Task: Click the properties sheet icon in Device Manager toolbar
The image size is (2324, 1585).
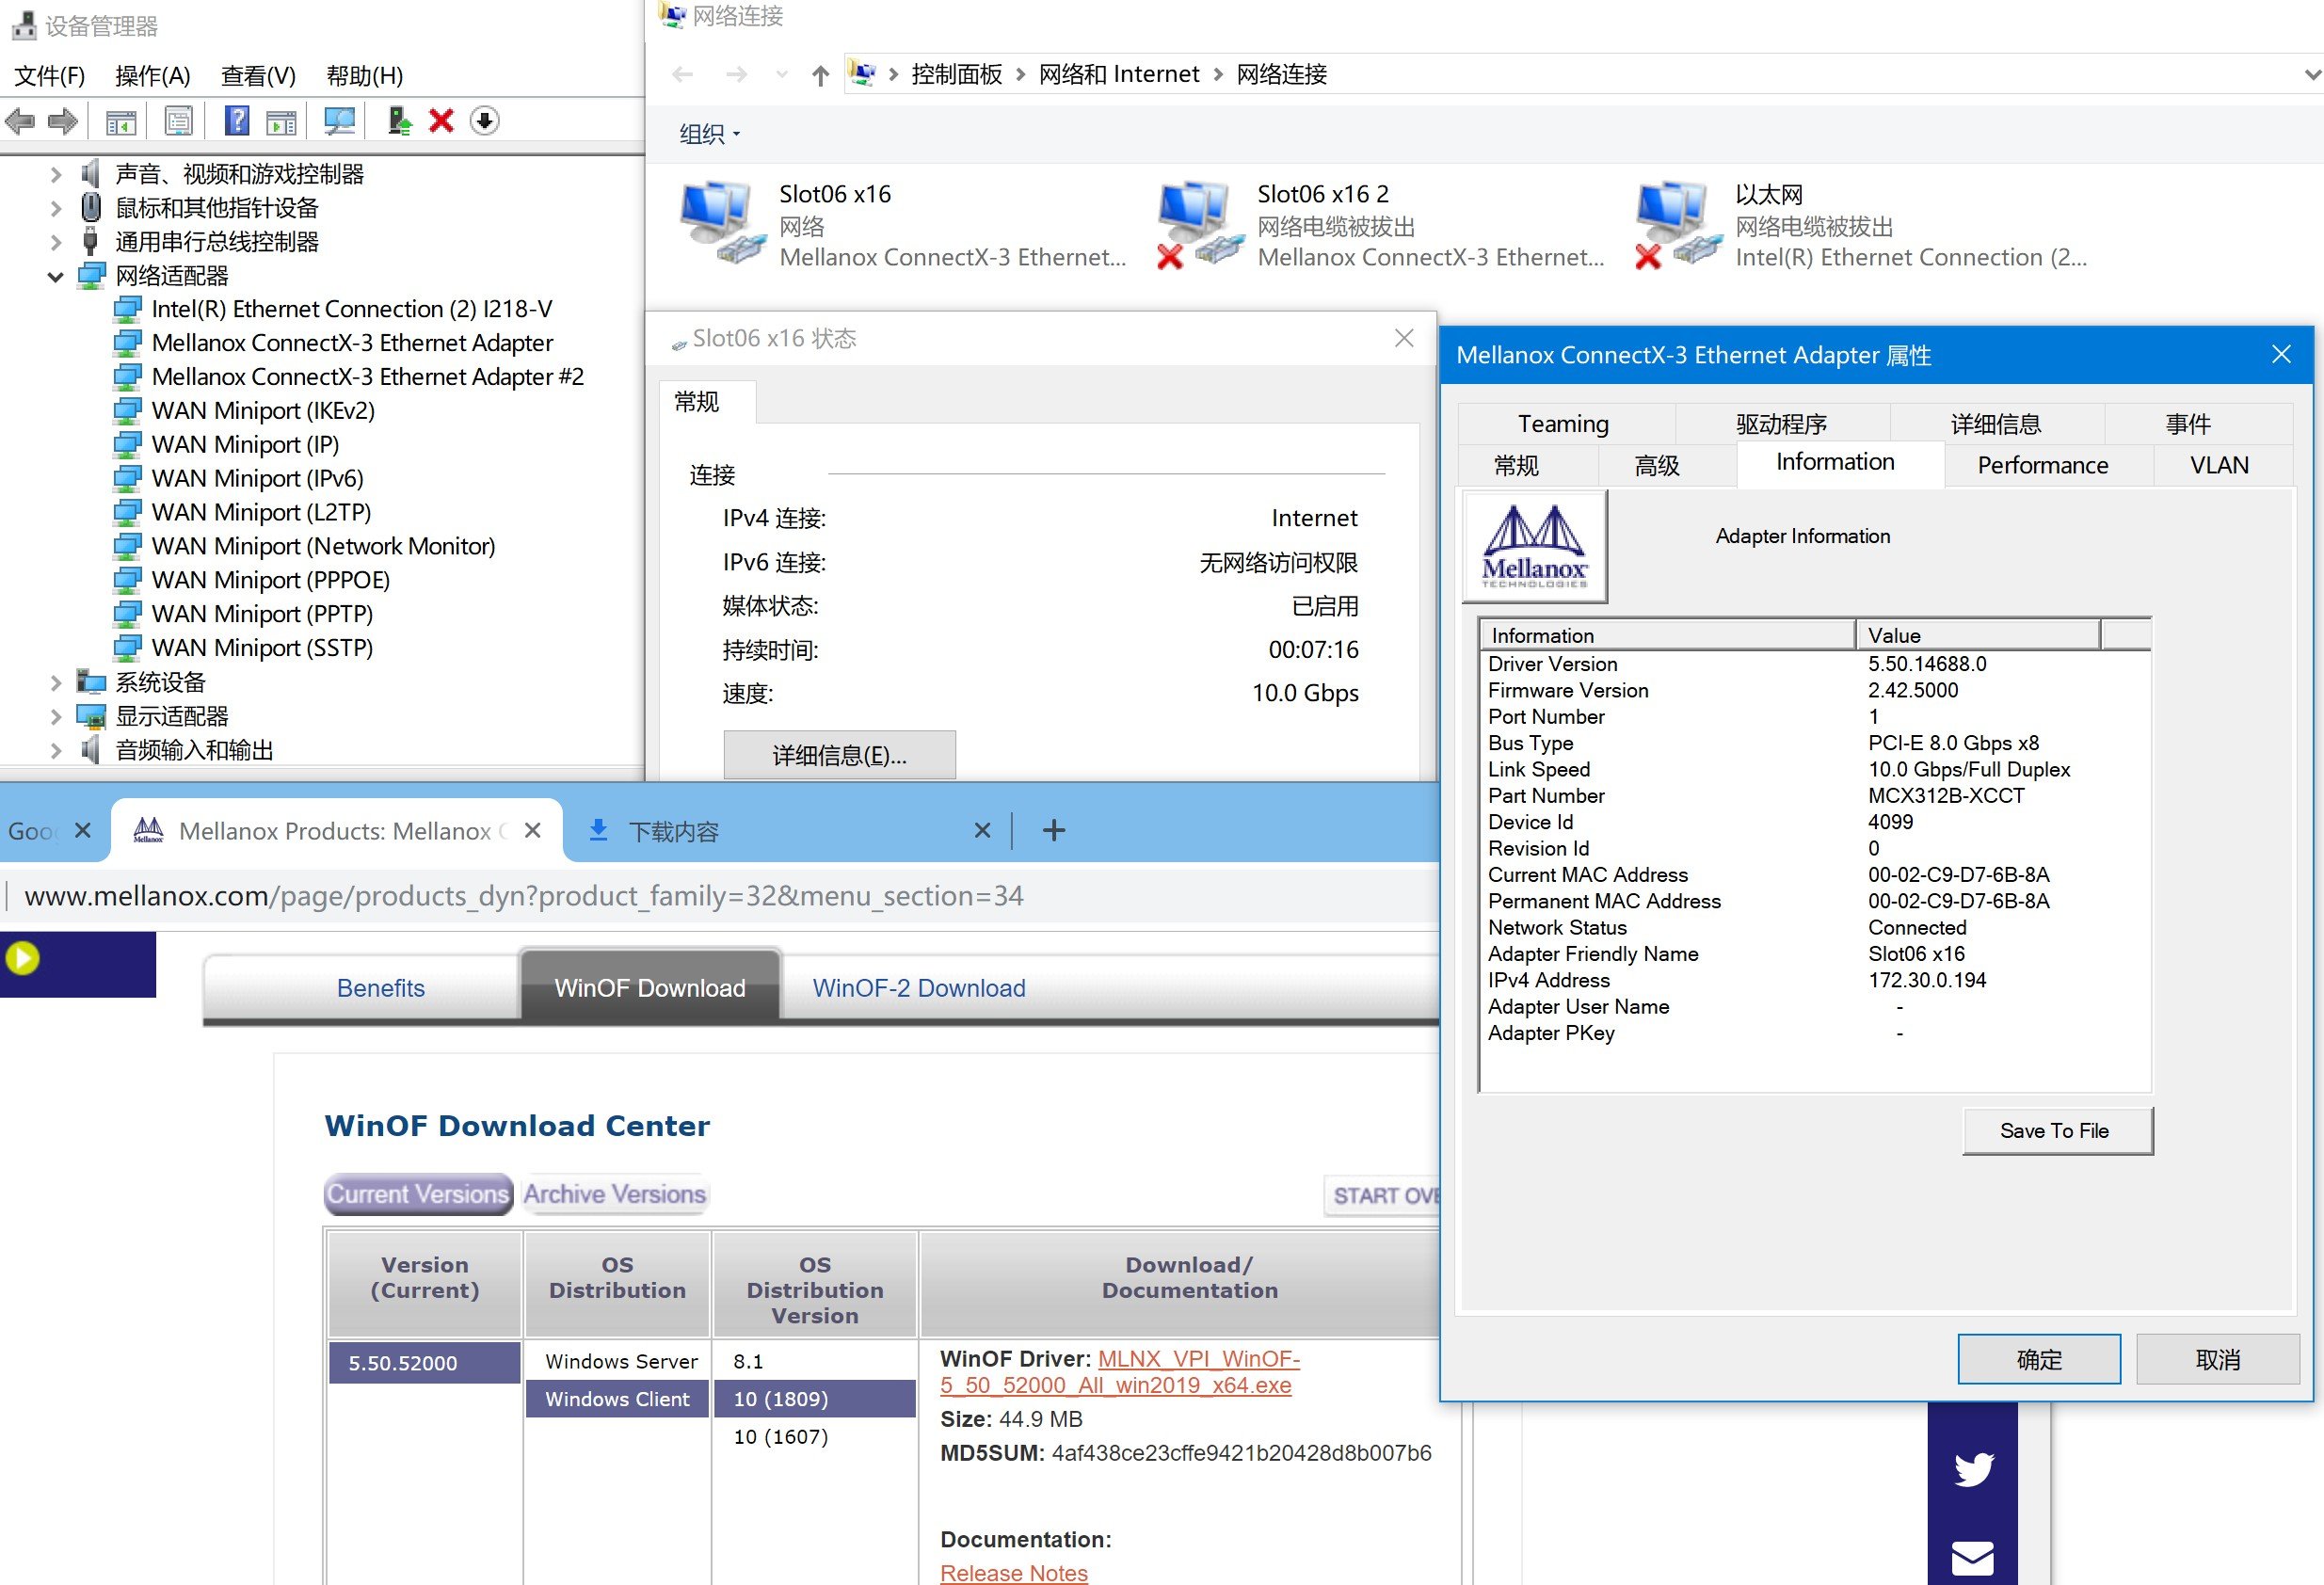Action: point(179,122)
